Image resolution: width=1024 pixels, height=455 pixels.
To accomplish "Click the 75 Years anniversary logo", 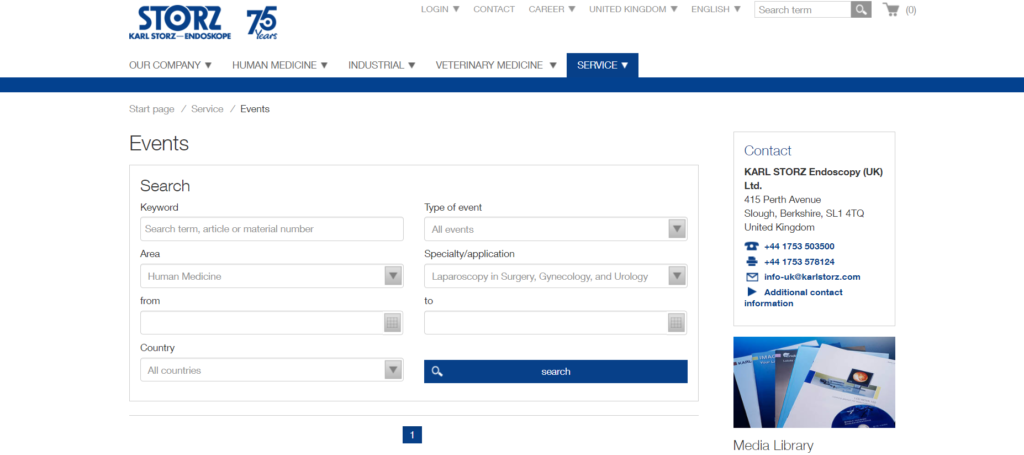I will click(x=261, y=21).
